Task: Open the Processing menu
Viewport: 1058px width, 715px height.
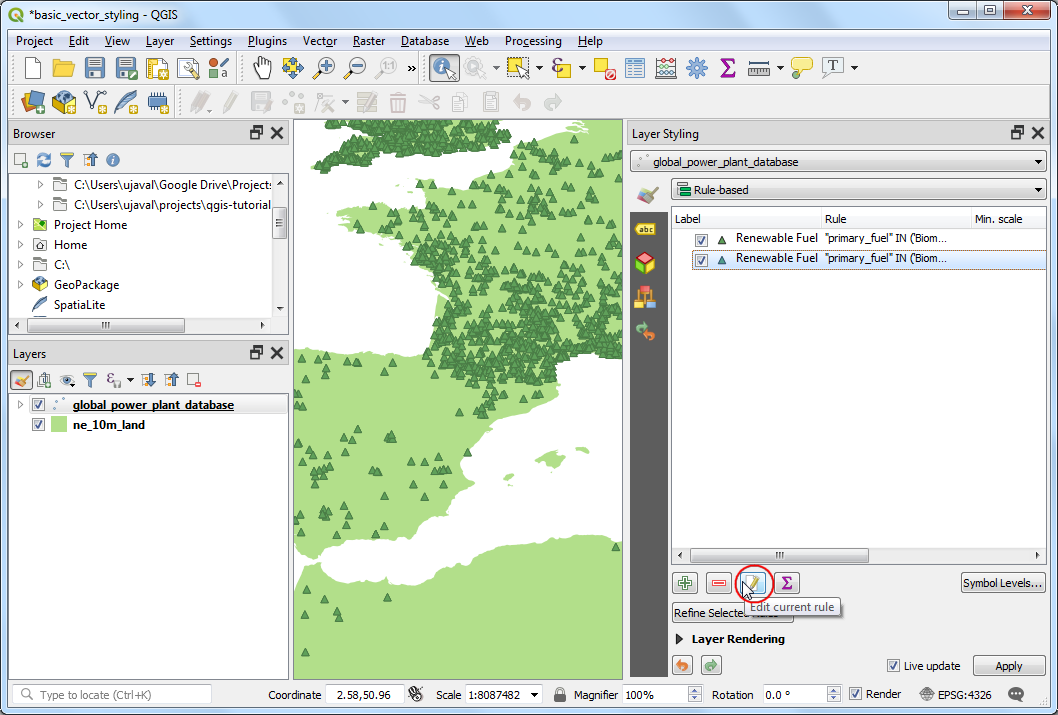Action: click(x=533, y=41)
